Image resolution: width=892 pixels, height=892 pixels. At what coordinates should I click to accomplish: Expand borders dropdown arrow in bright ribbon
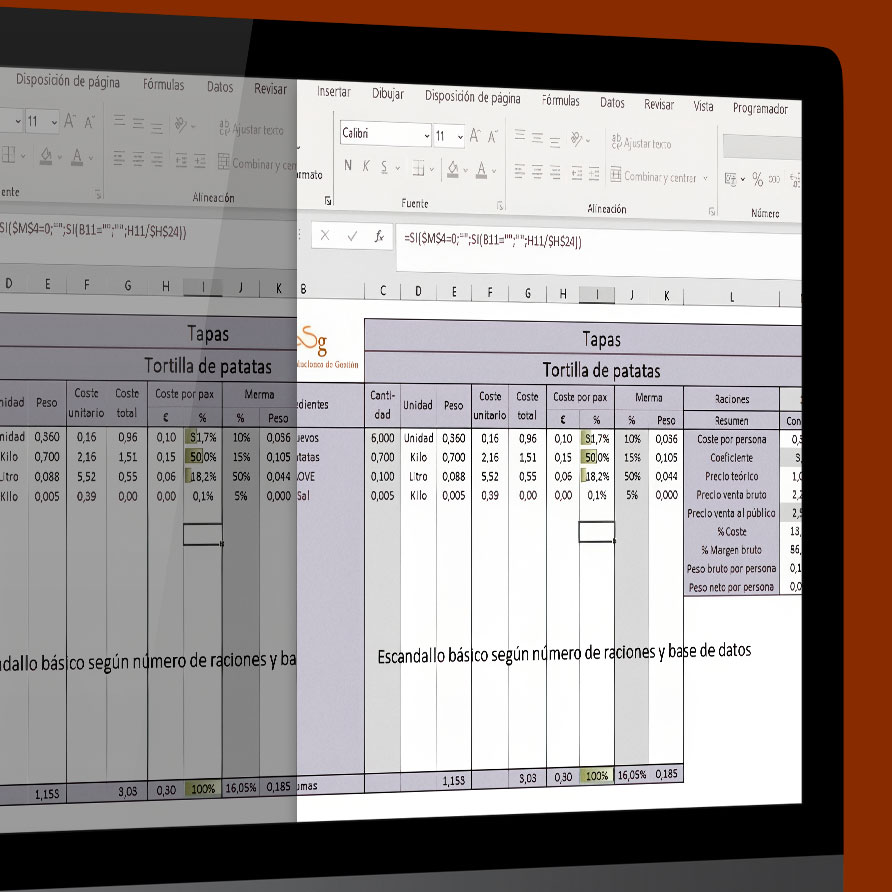(x=432, y=169)
